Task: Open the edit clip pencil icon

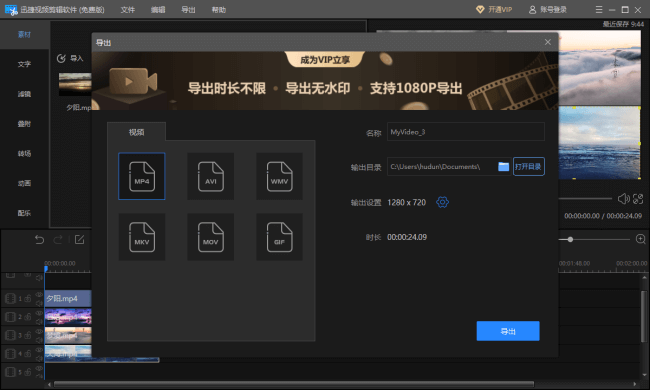Action: pyautogui.click(x=79, y=240)
